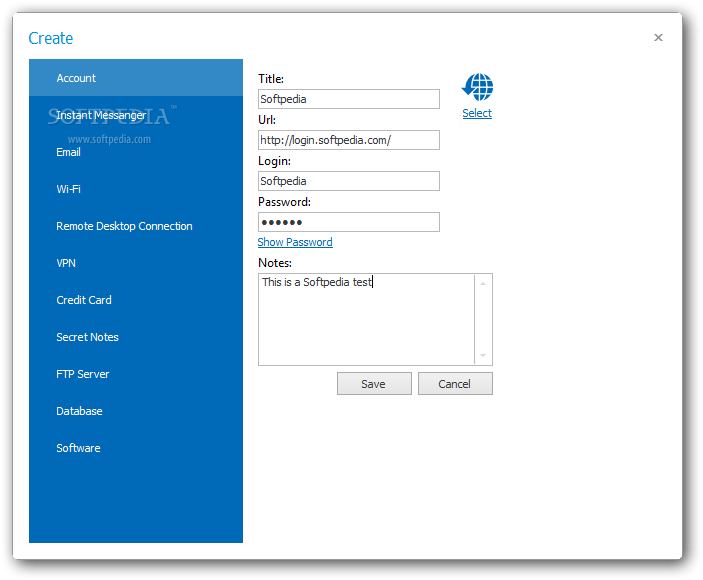The width and height of the screenshot is (703, 580).
Task: Click Notes scrollbar down arrow
Action: [483, 355]
